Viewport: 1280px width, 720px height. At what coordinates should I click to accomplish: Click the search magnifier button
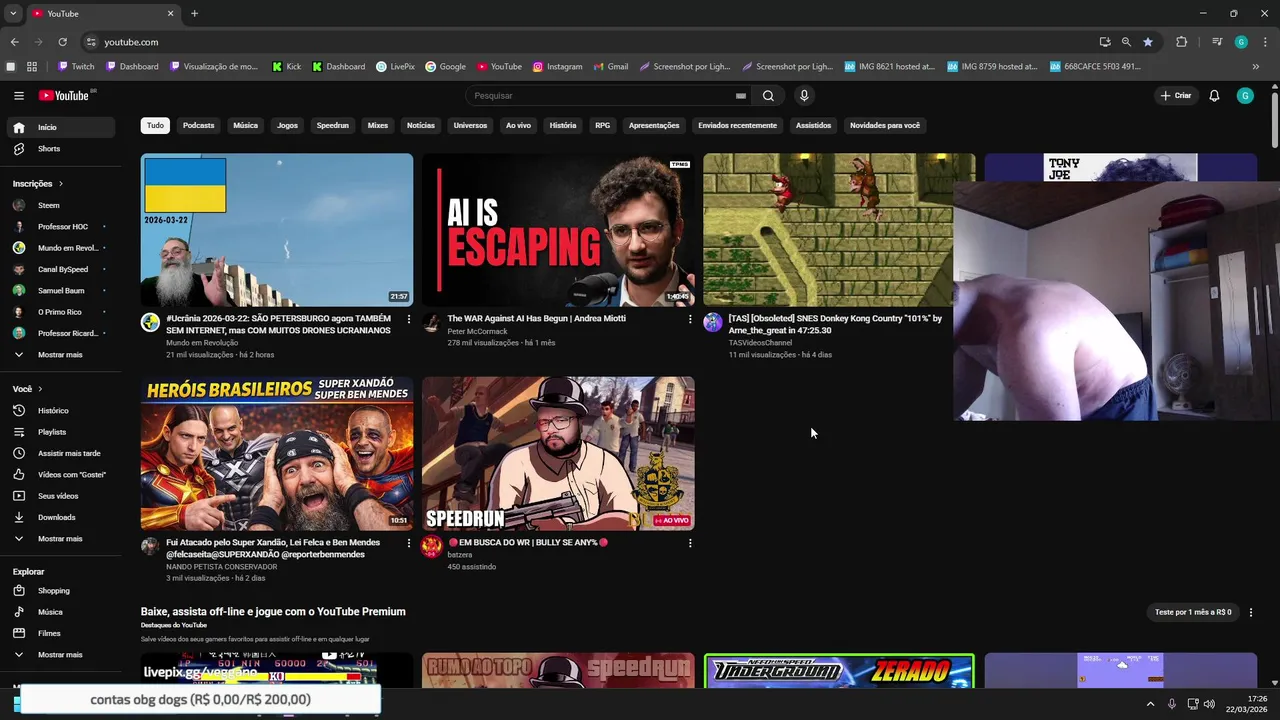[768, 96]
